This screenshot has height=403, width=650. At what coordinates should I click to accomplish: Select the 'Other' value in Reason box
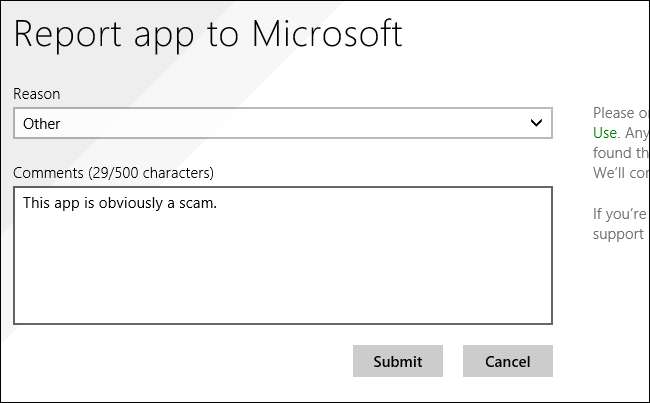42,124
